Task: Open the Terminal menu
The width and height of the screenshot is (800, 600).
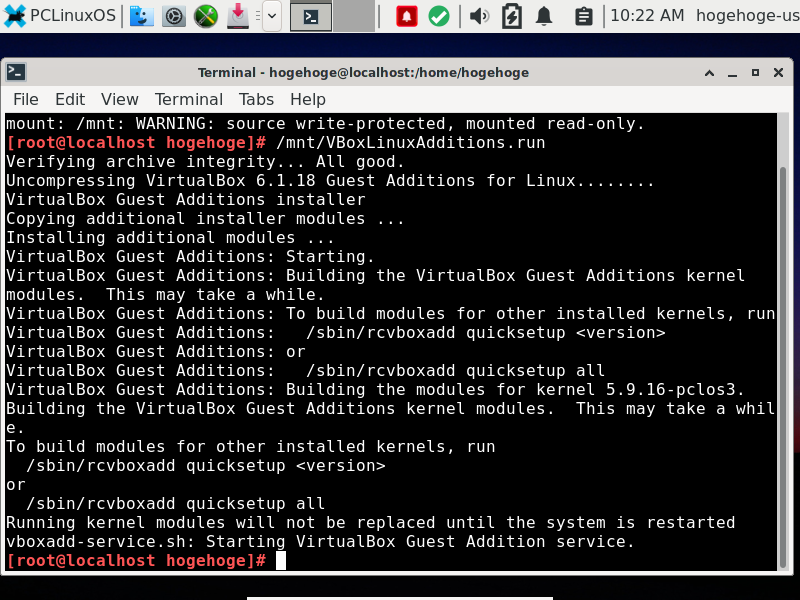Action: (x=189, y=99)
